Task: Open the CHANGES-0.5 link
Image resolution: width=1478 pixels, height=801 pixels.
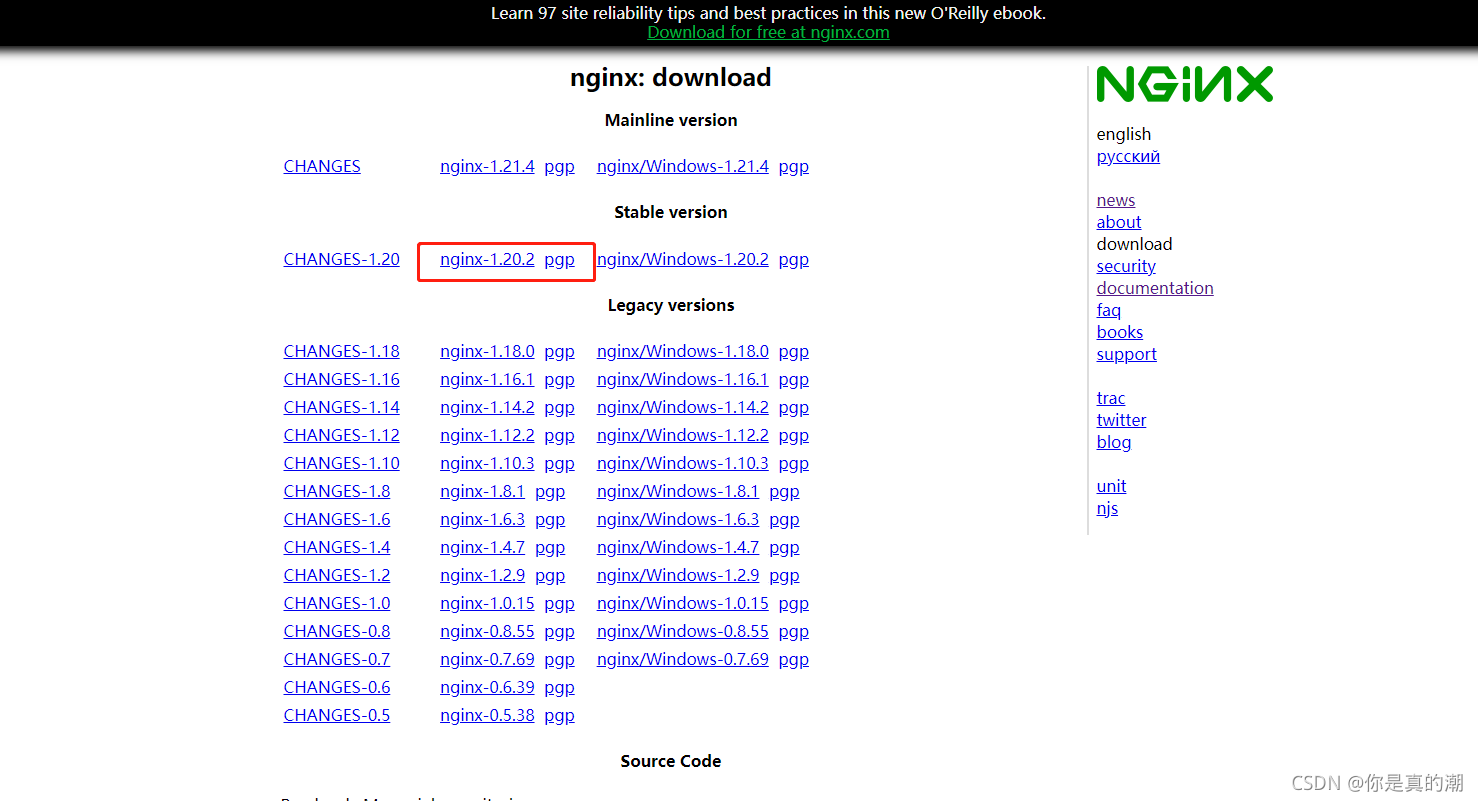Action: [x=336, y=715]
